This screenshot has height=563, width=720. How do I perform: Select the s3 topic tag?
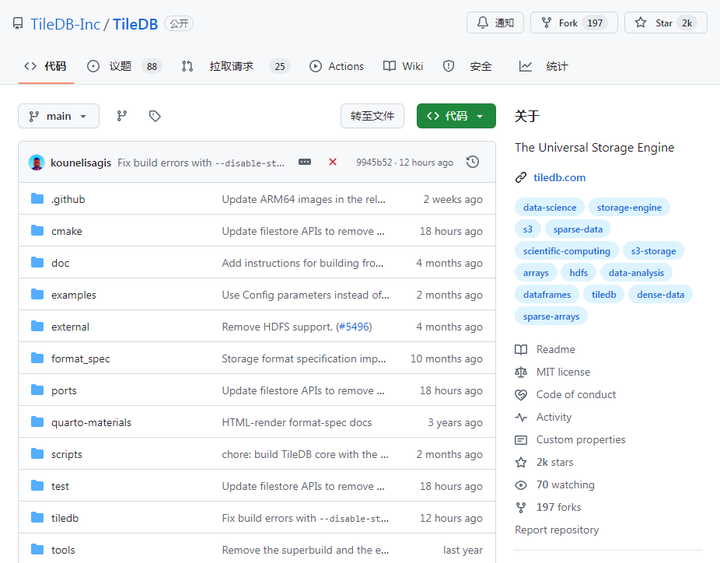[x=528, y=229]
